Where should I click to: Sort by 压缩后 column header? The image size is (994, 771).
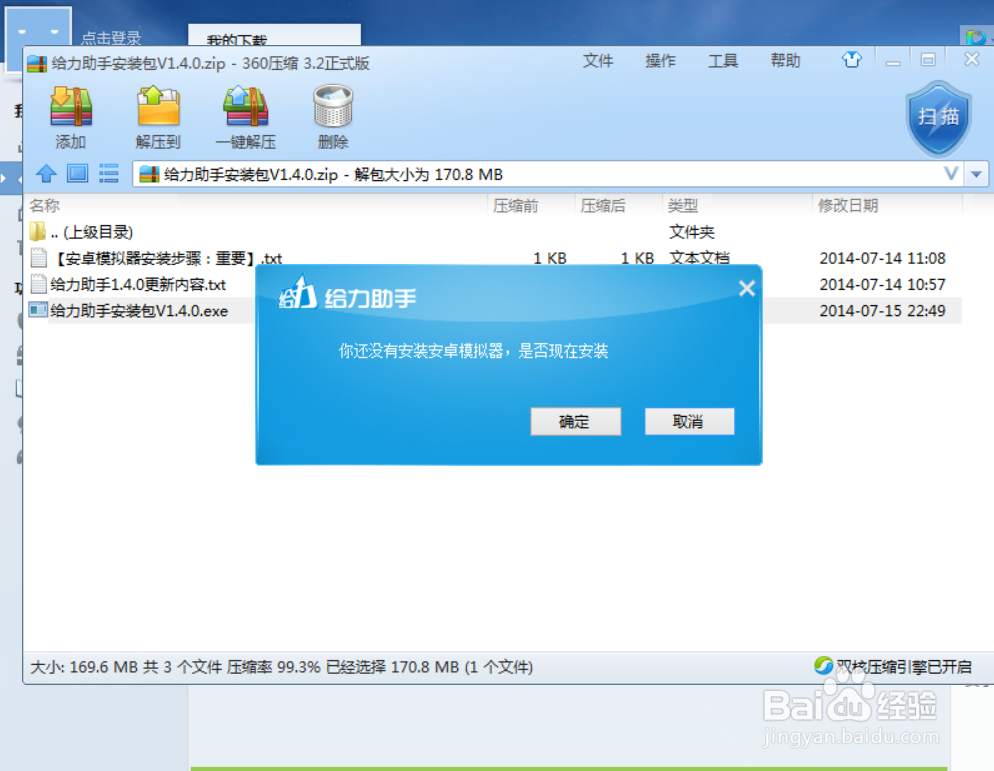pos(602,205)
